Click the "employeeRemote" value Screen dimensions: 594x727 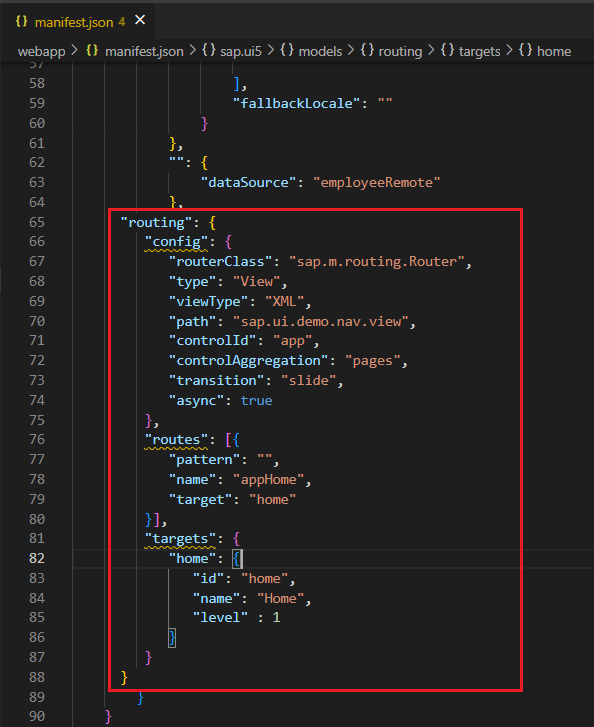[x=376, y=183]
